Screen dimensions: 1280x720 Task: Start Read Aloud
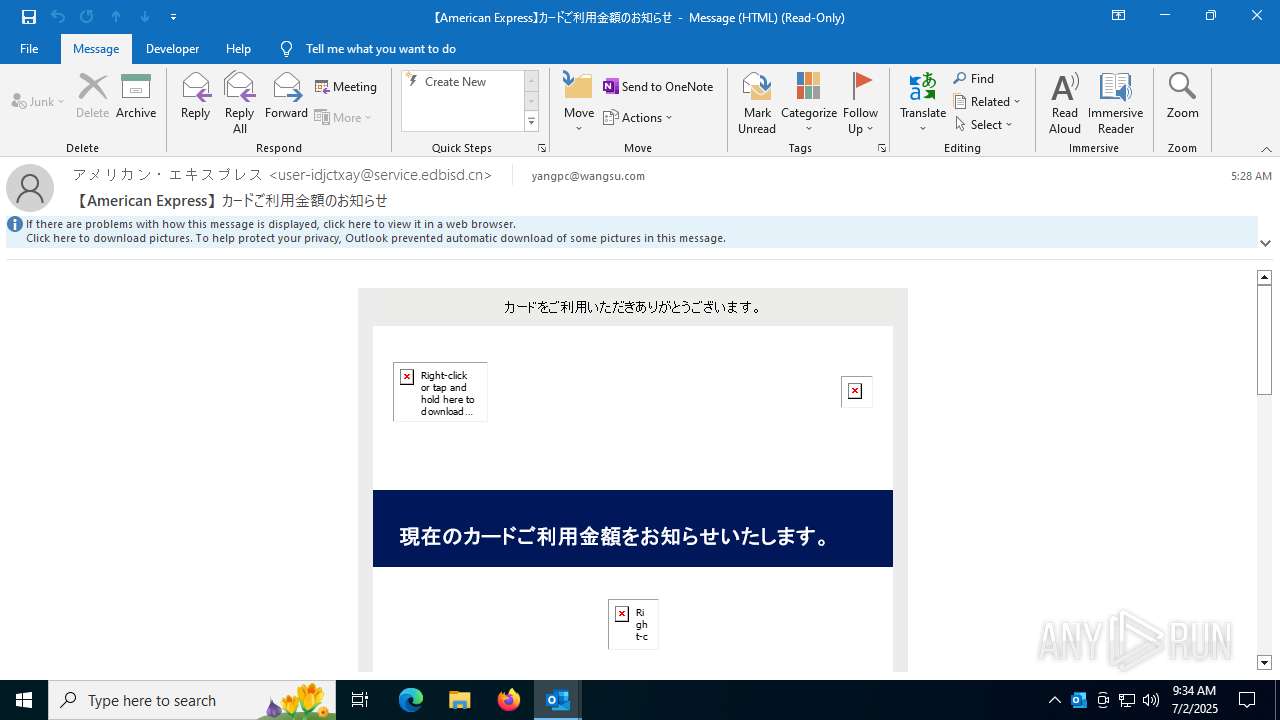1065,103
